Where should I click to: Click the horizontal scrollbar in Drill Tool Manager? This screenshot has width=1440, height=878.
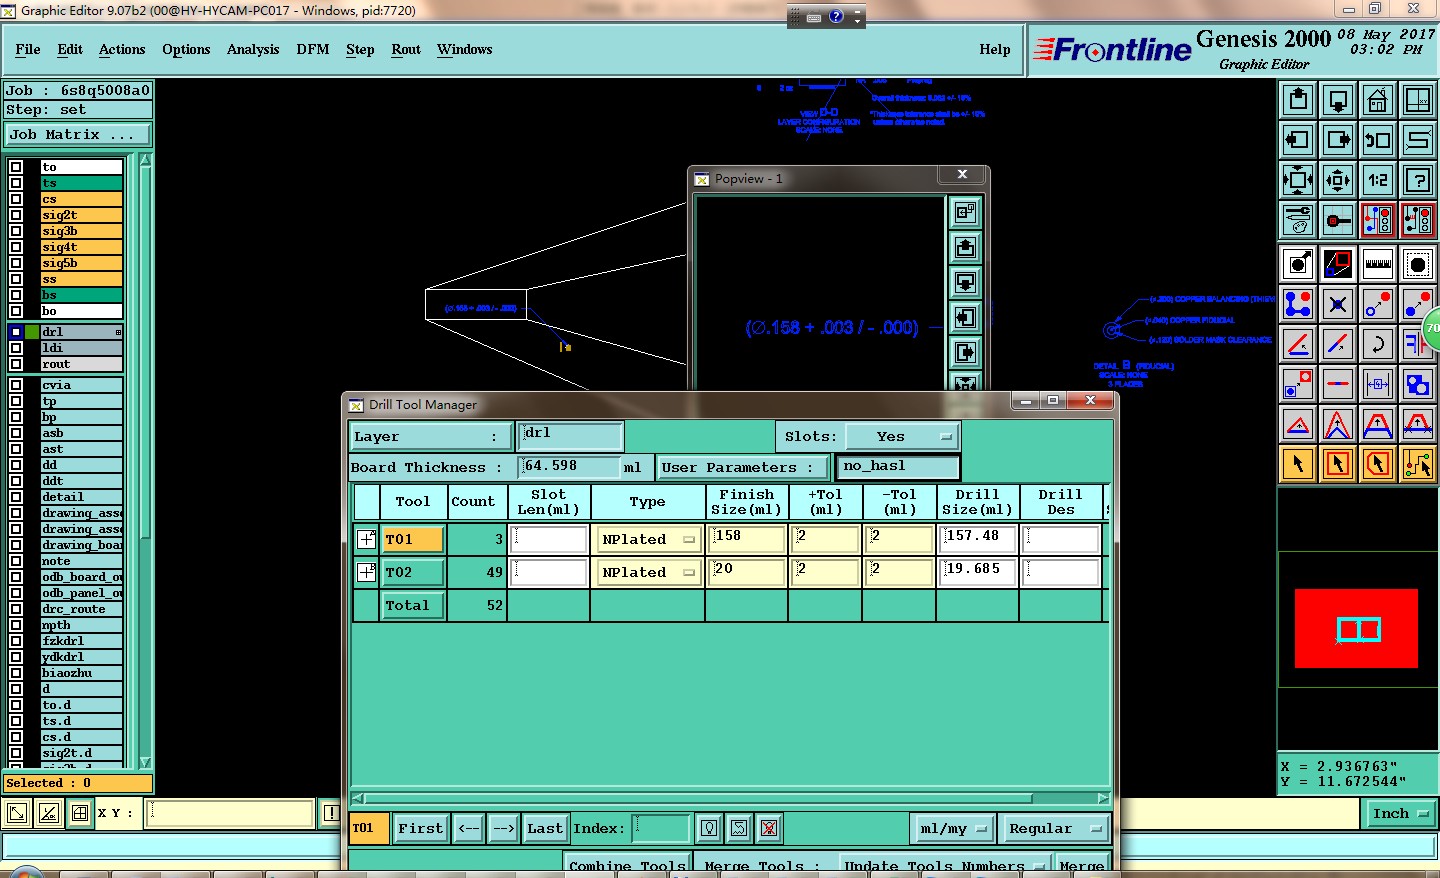[731, 798]
